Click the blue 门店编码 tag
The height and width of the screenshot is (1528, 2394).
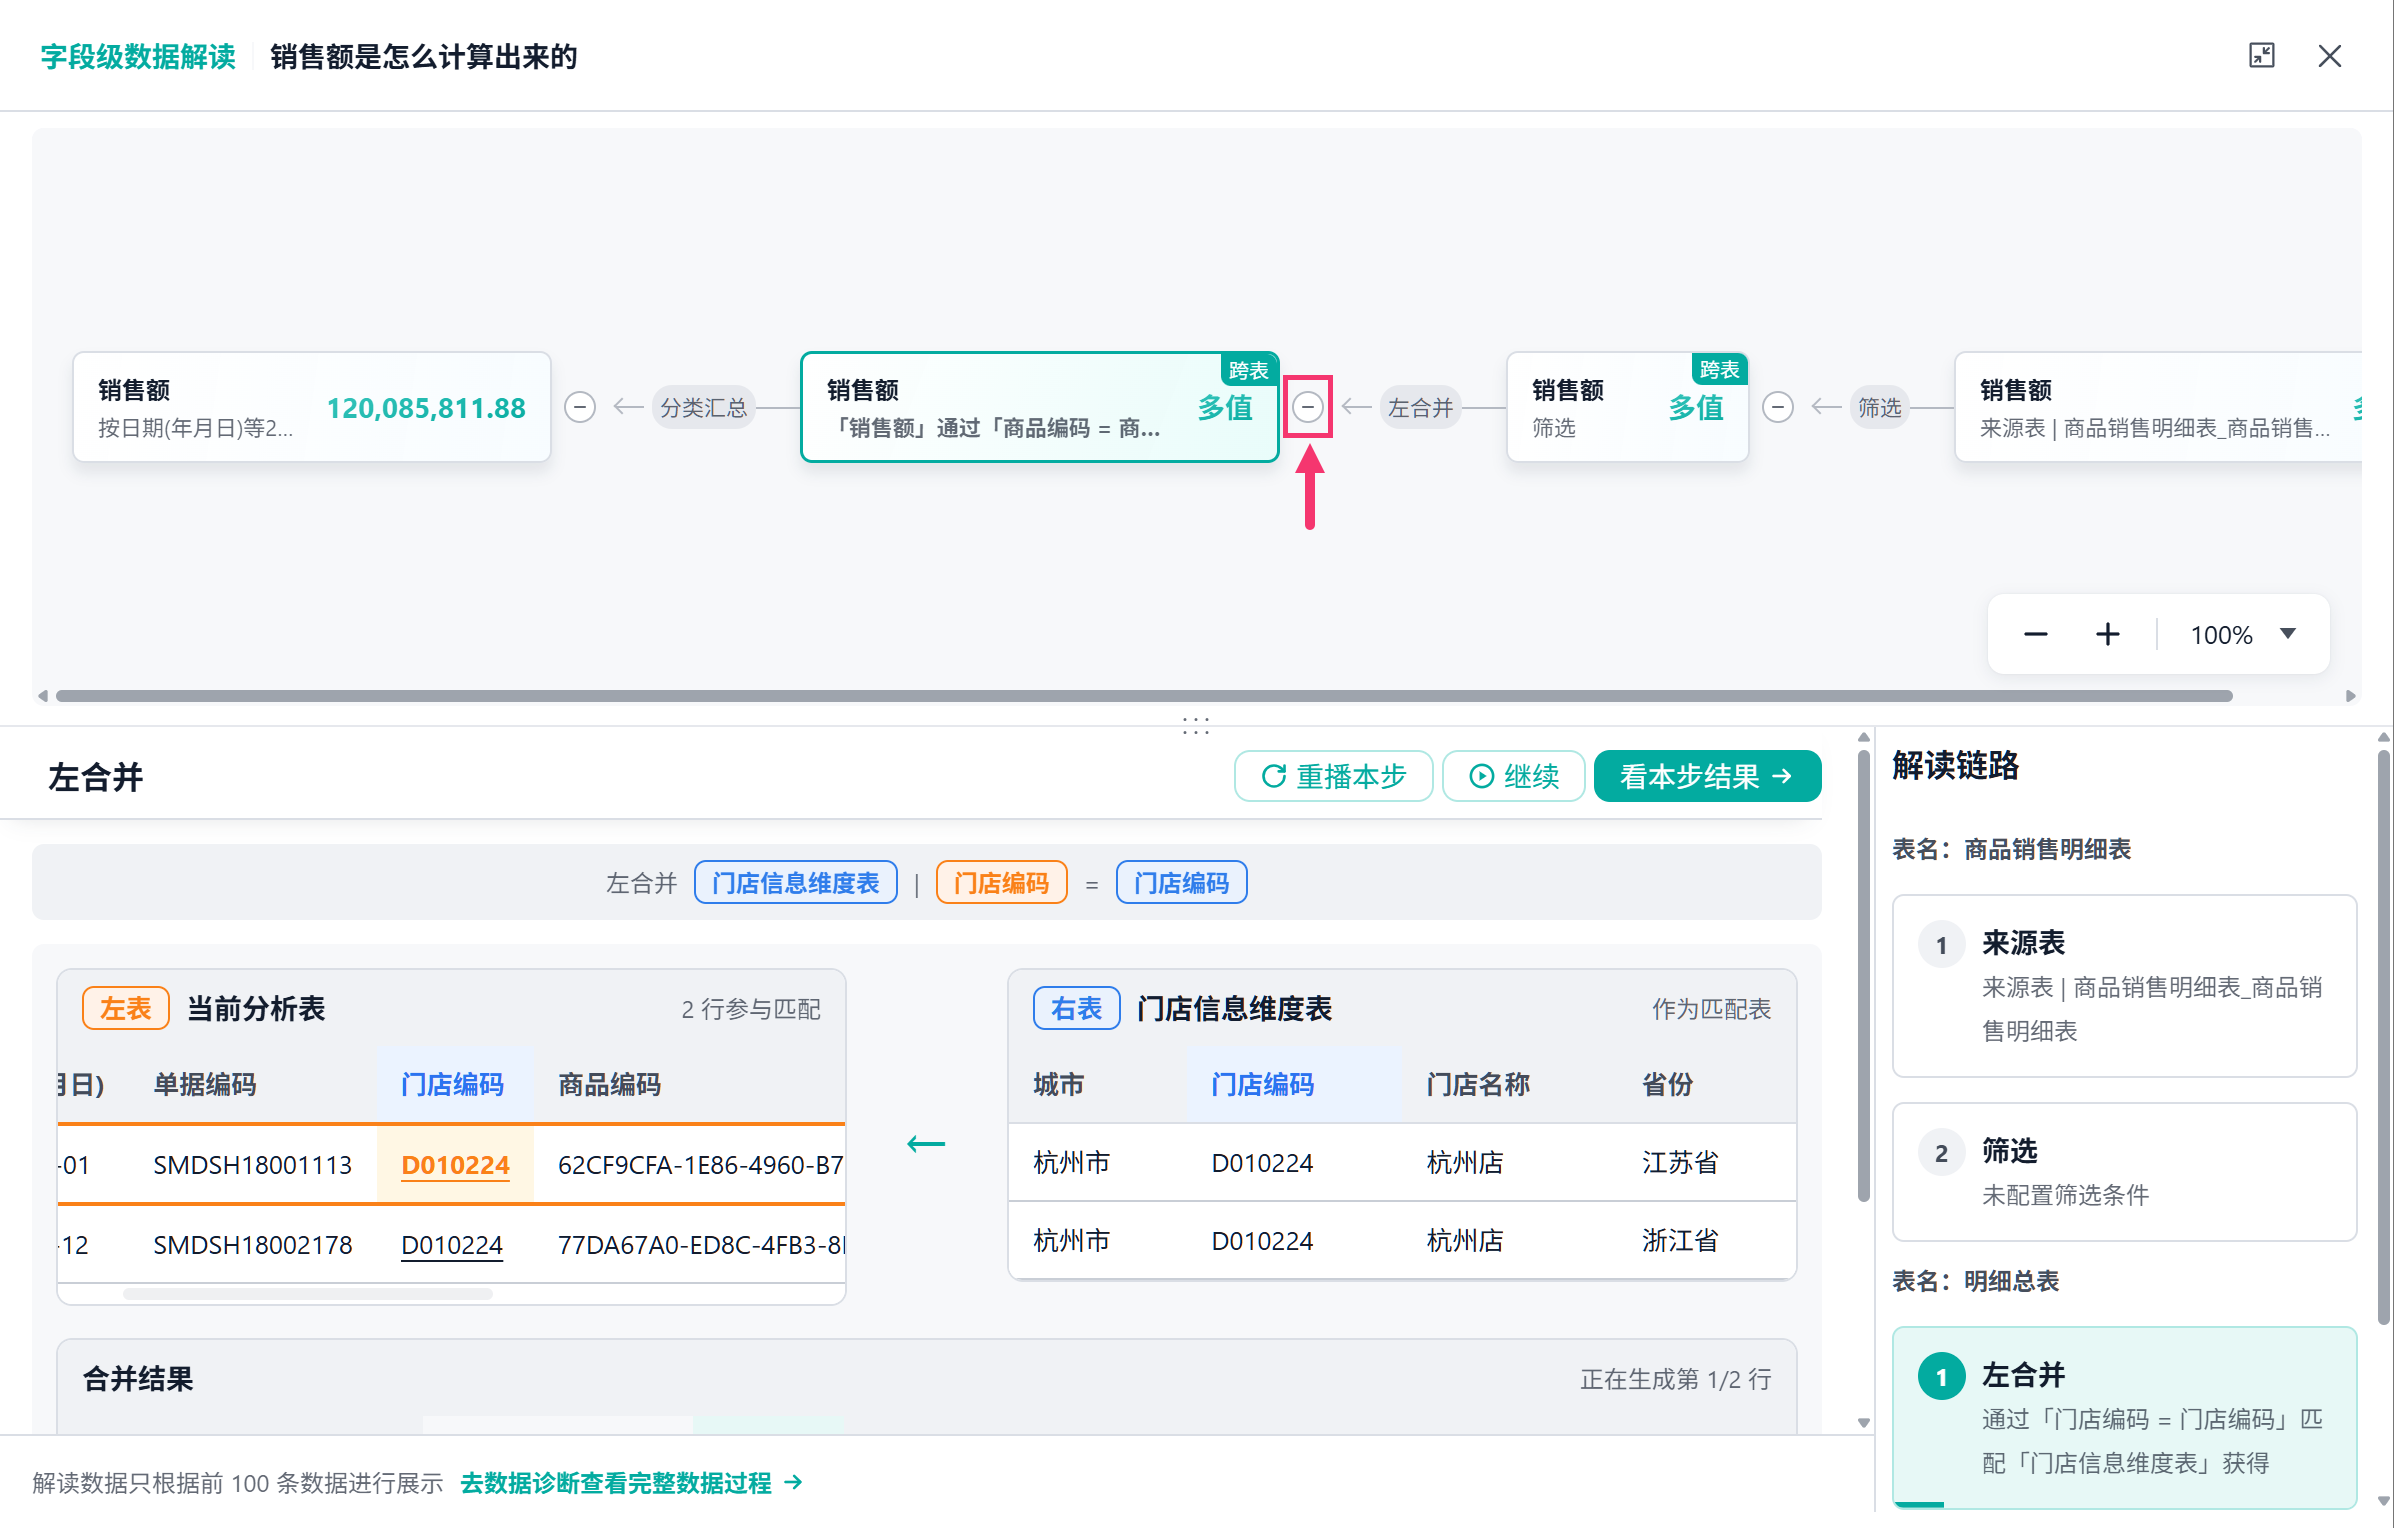click(x=1181, y=883)
